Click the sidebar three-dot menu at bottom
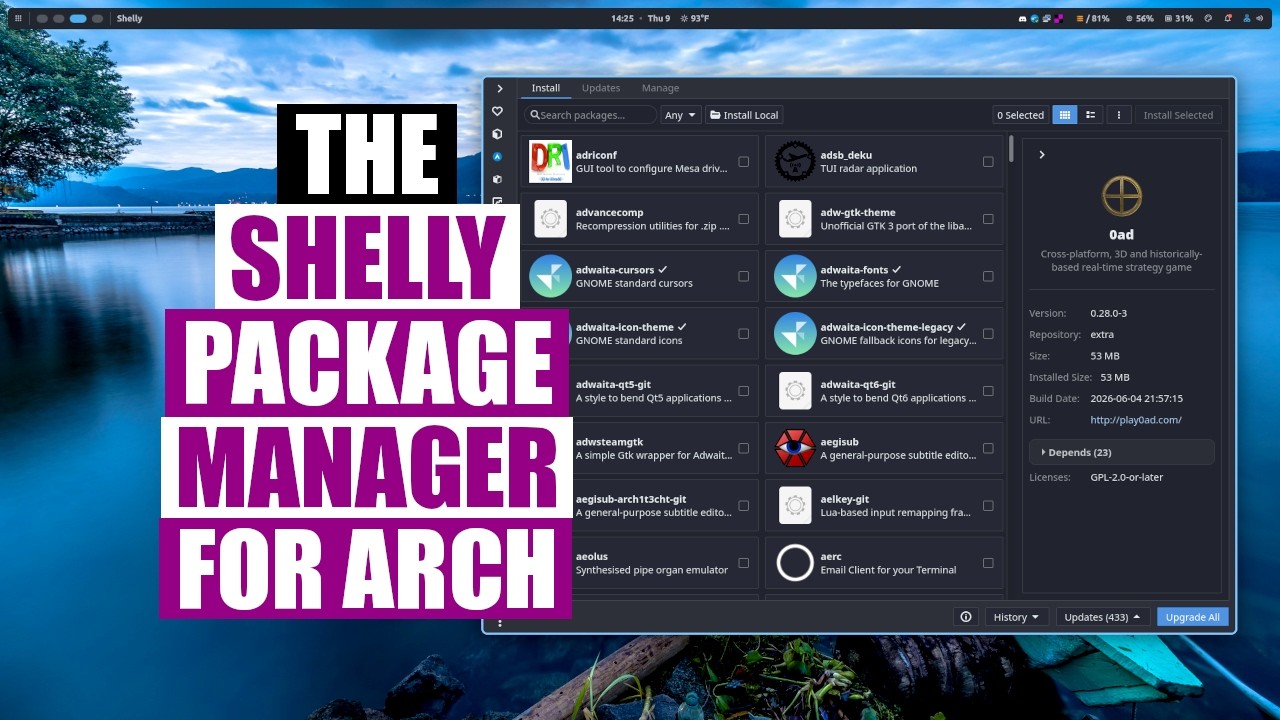 [499, 623]
